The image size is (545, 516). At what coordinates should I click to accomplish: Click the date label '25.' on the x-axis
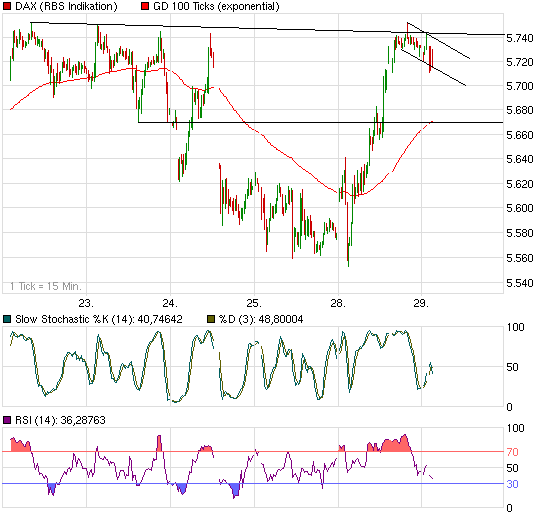(254, 303)
